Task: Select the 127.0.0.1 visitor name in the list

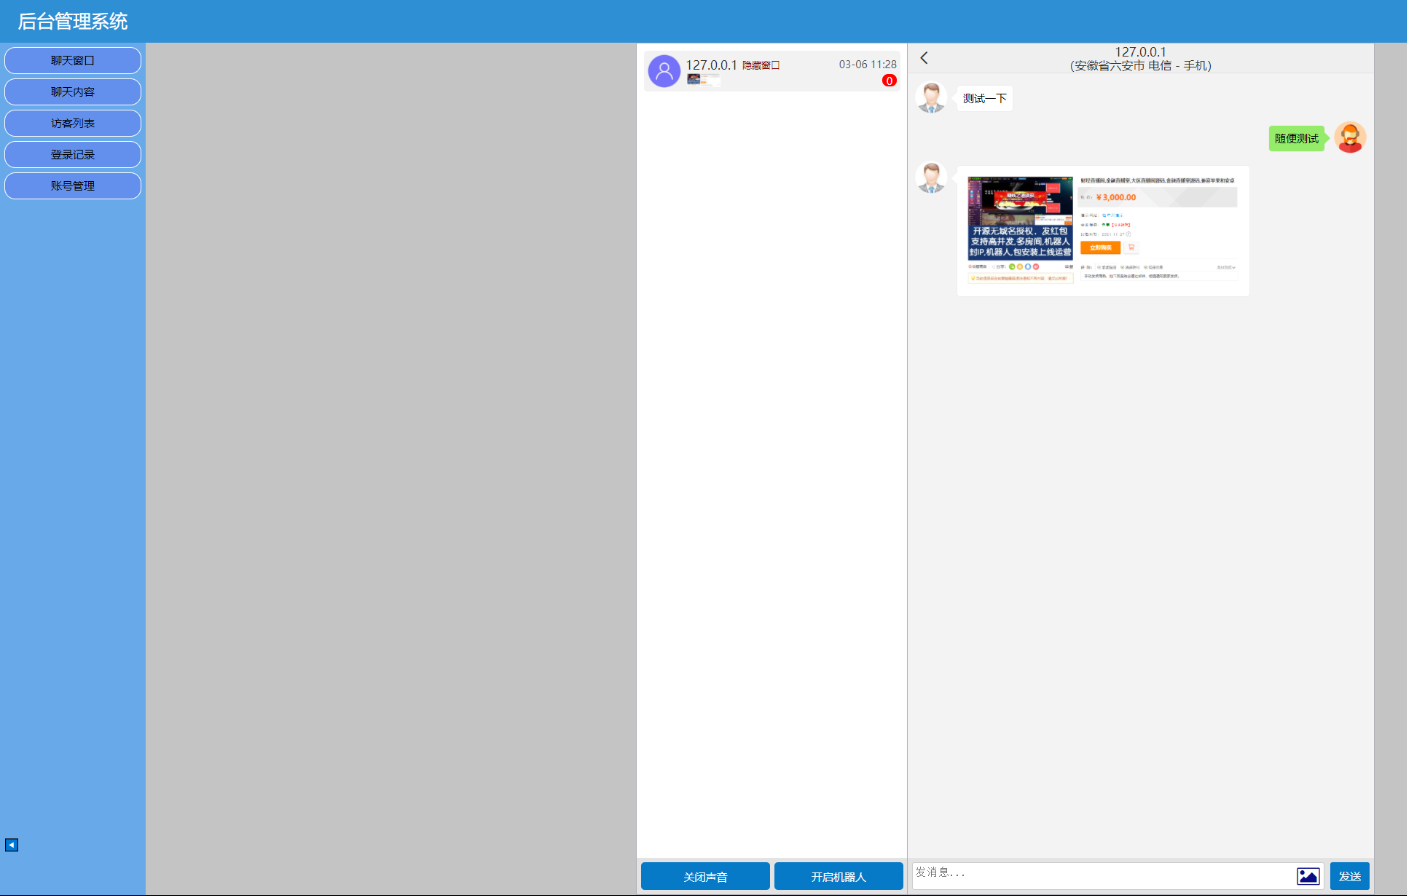Action: [x=711, y=65]
